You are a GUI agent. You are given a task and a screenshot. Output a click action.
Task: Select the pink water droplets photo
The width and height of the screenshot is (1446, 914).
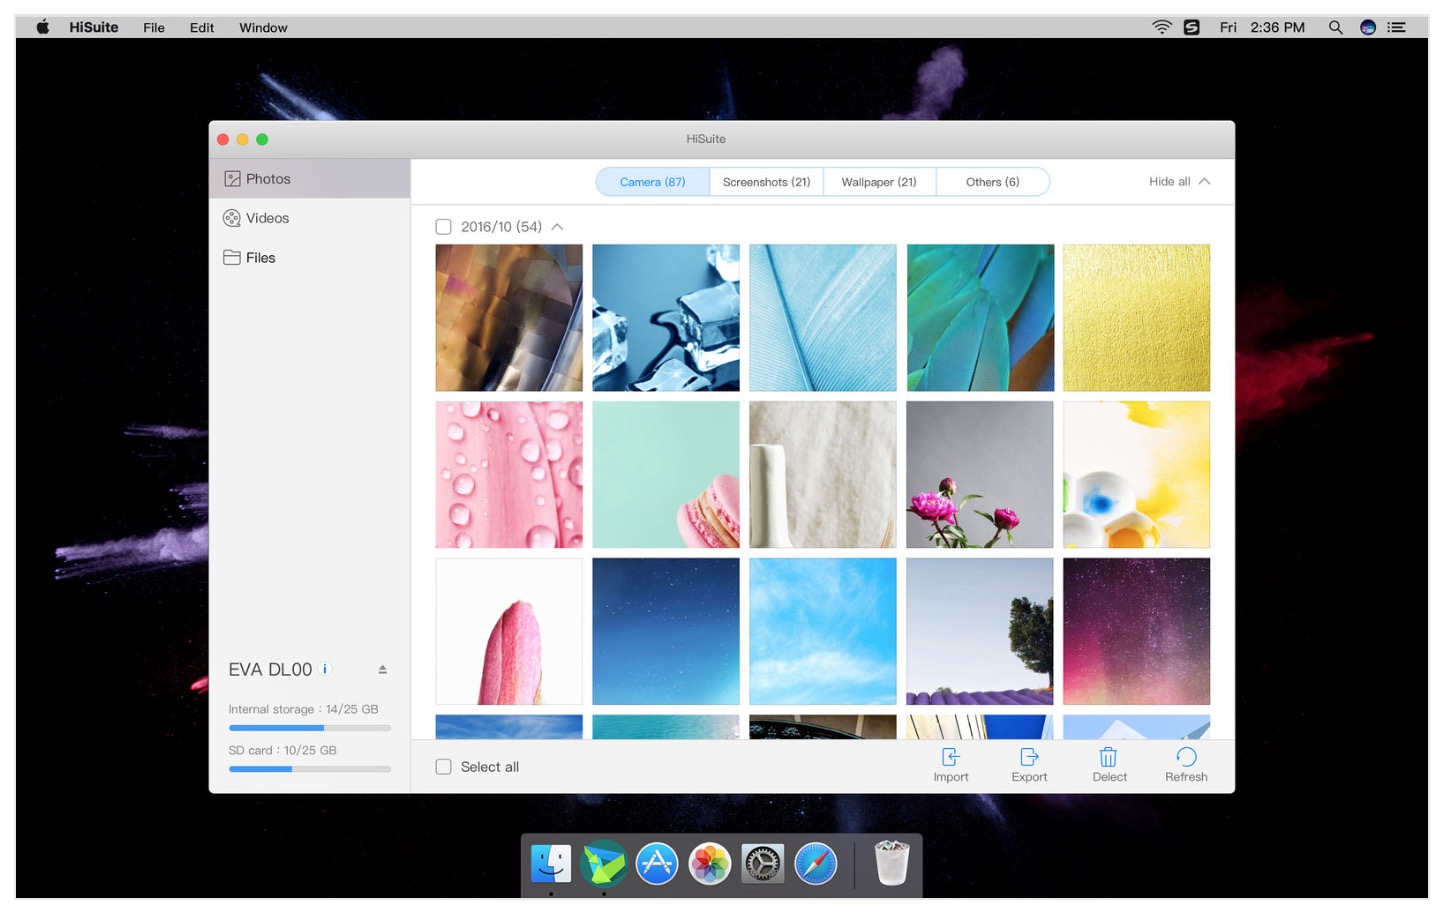509,475
